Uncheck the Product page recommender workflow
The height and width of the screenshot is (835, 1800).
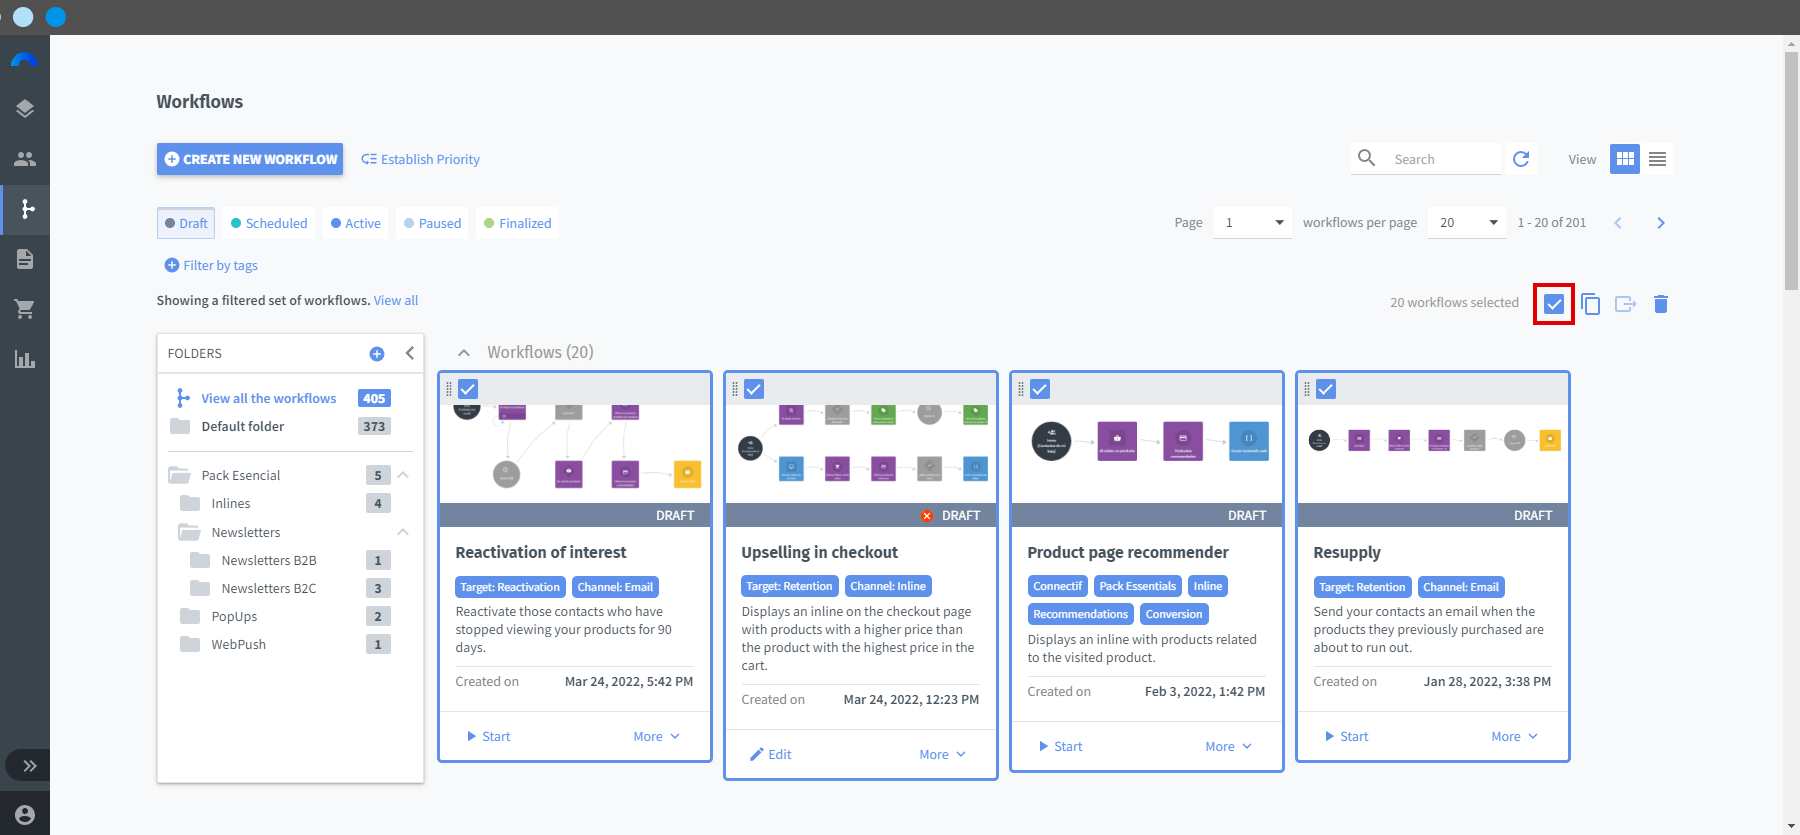pos(1040,389)
